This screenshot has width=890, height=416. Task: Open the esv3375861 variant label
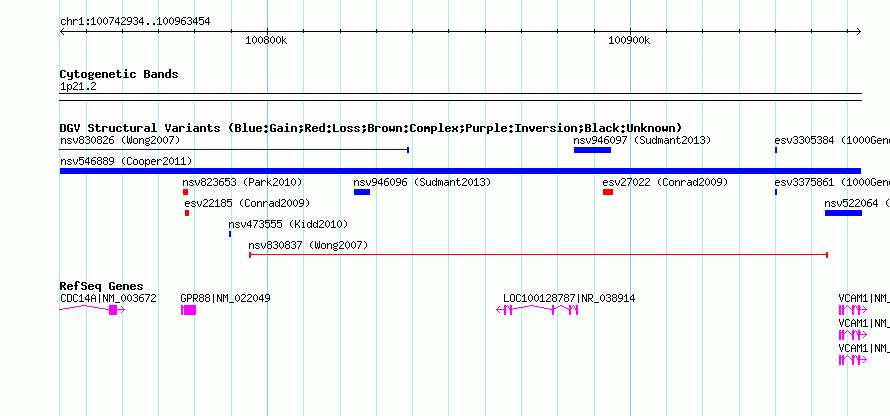pos(832,182)
